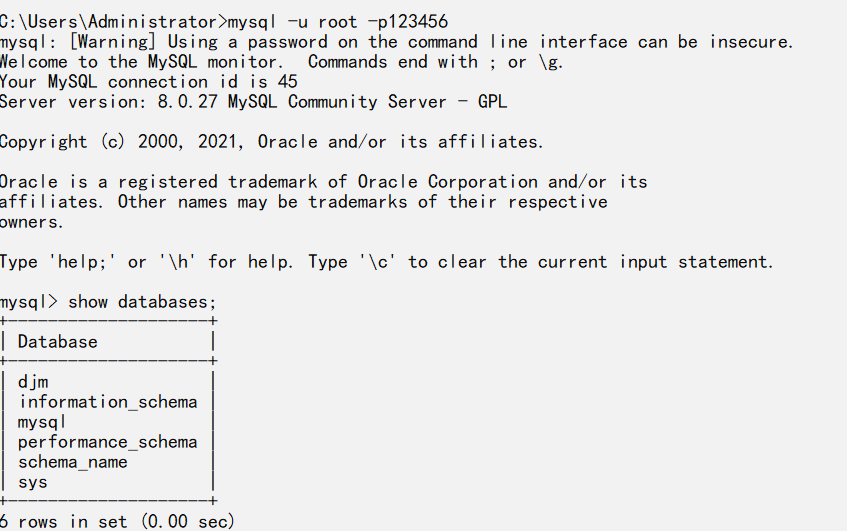Click the mysql row in the database list
Image resolution: width=847 pixels, height=531 pixels.
41,422
